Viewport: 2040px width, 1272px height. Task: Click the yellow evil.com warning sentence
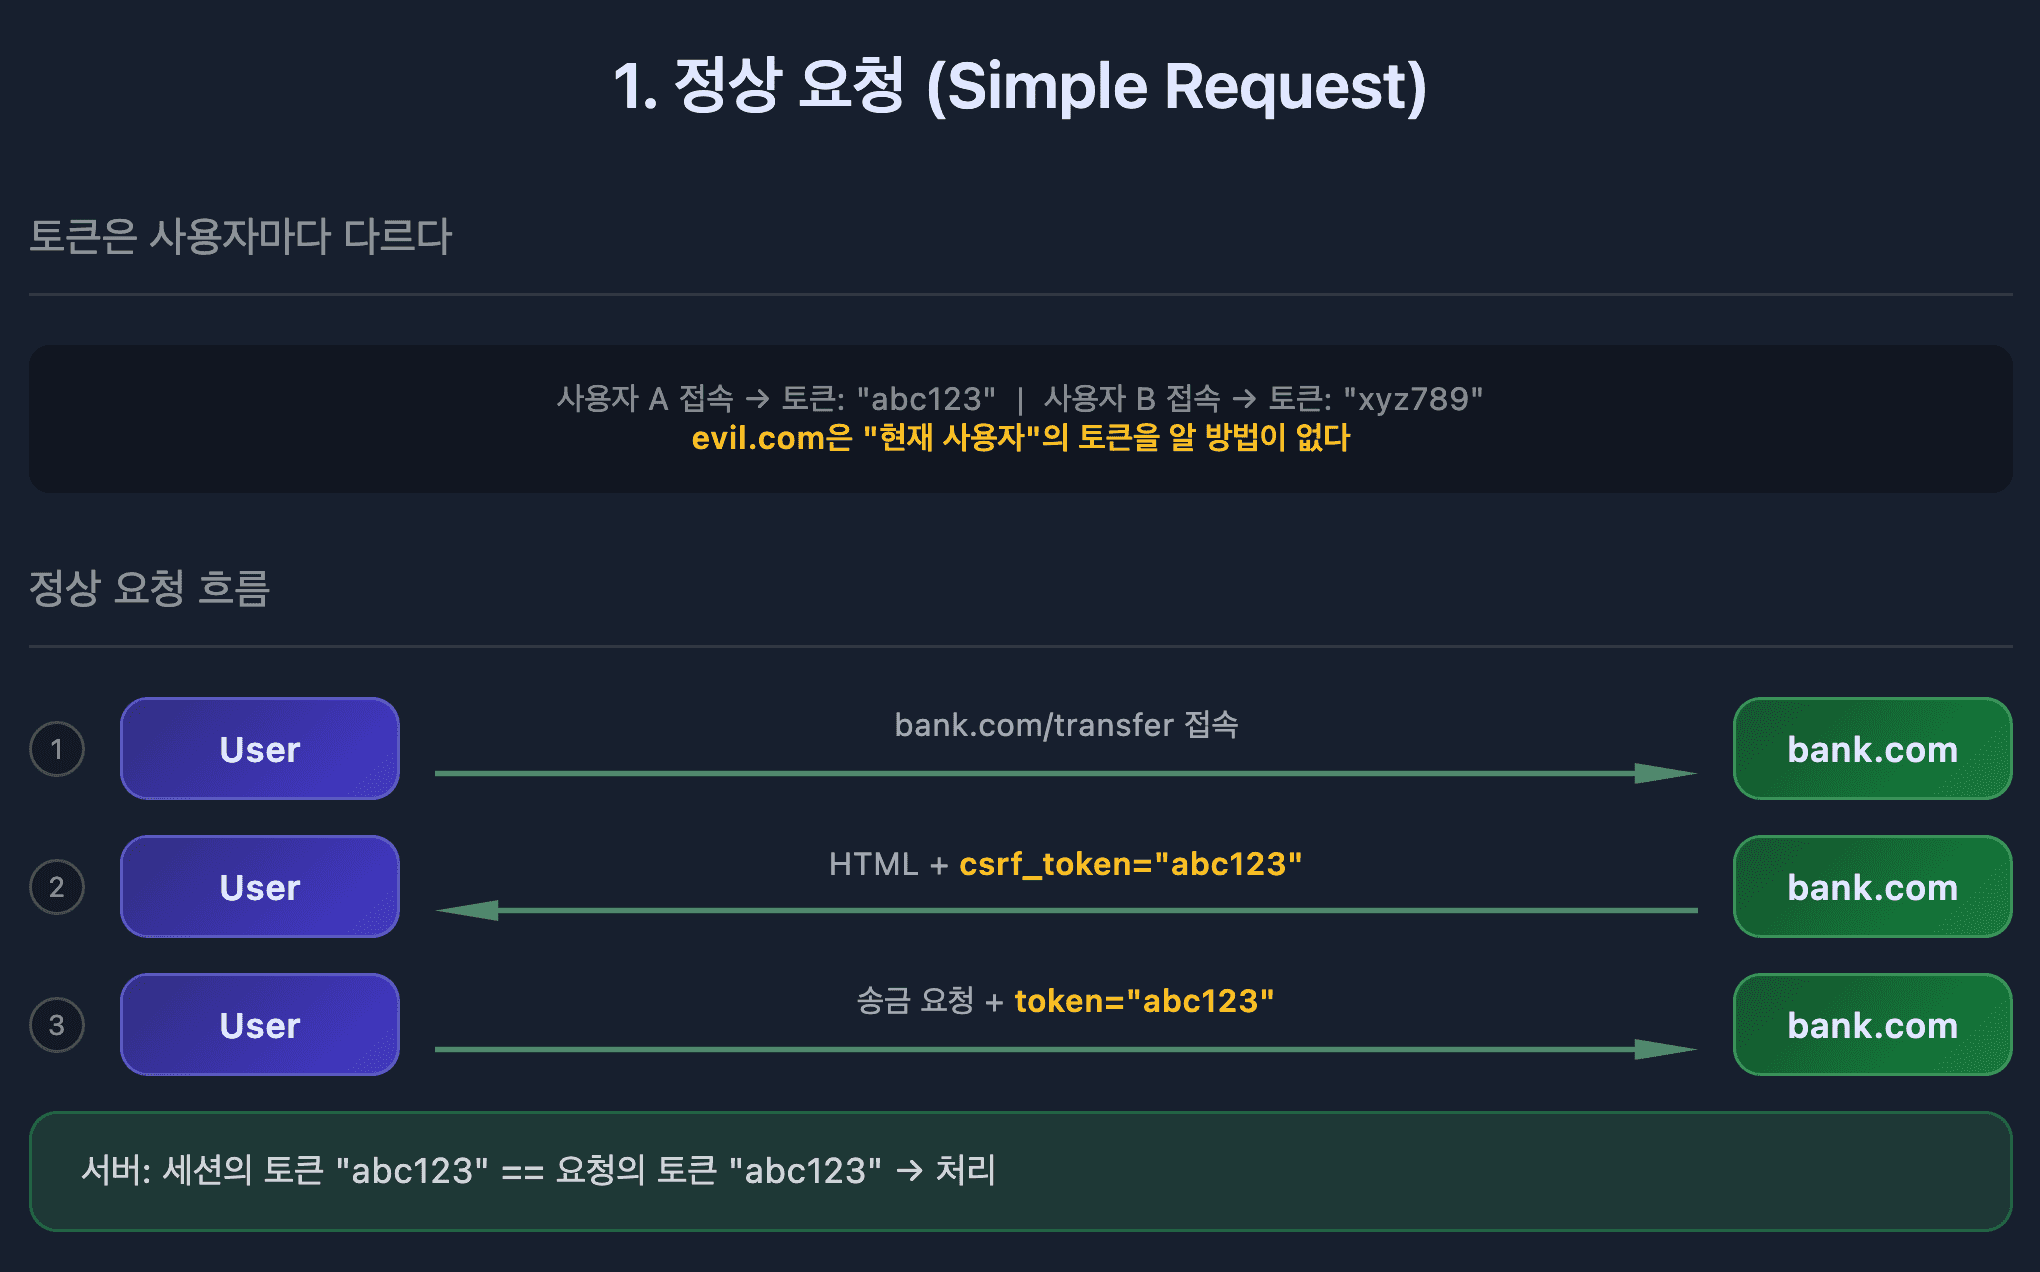1020,438
